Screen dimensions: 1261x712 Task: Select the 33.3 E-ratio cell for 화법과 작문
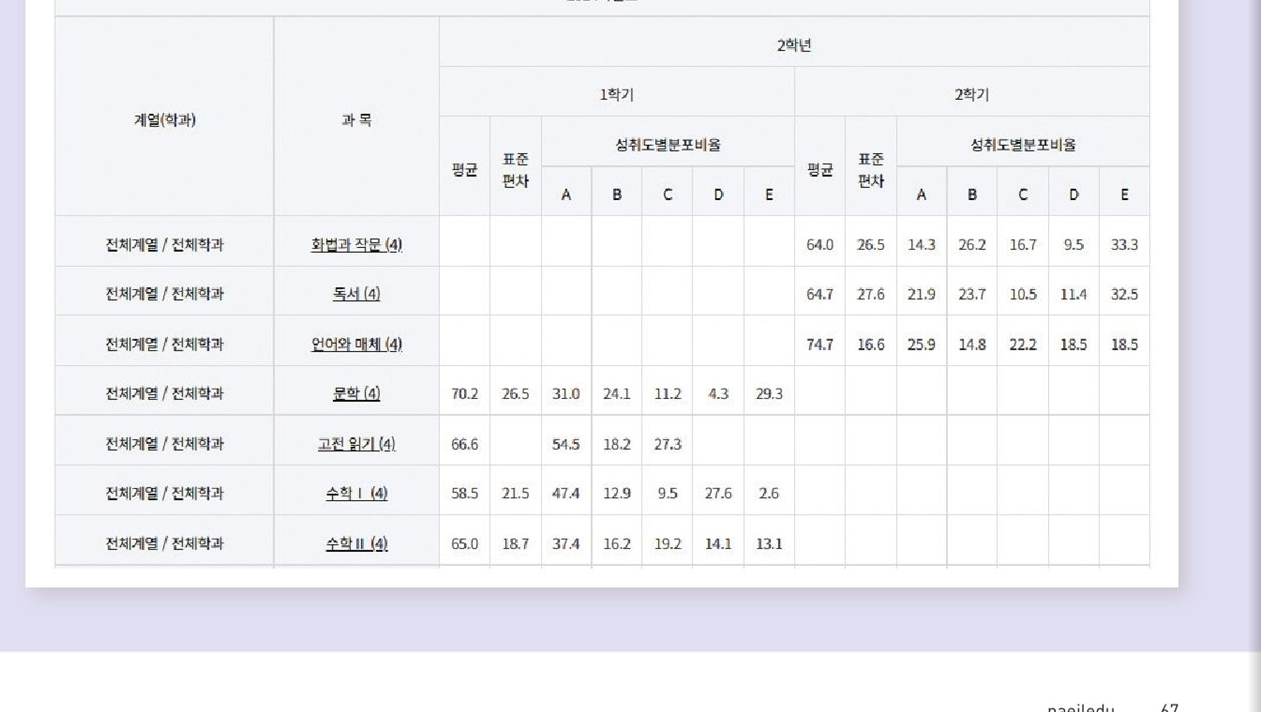point(1124,244)
